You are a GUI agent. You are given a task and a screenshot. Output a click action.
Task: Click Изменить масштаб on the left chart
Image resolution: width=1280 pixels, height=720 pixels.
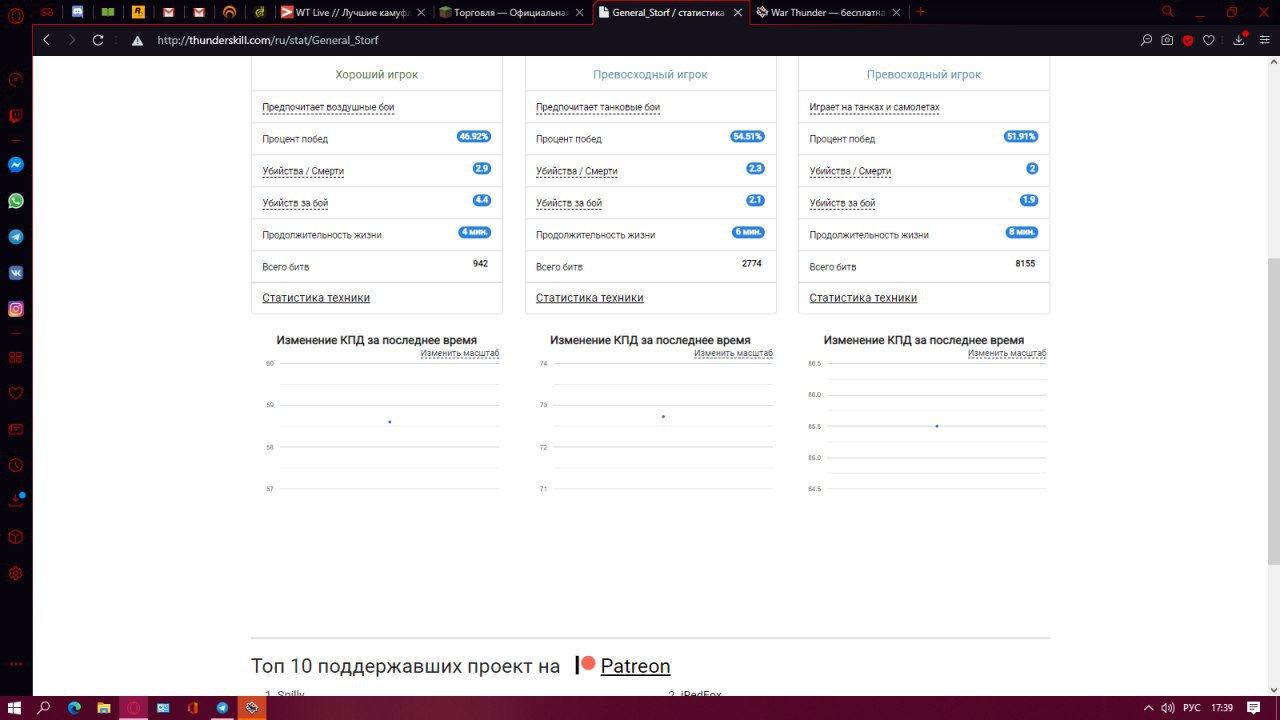coord(459,353)
